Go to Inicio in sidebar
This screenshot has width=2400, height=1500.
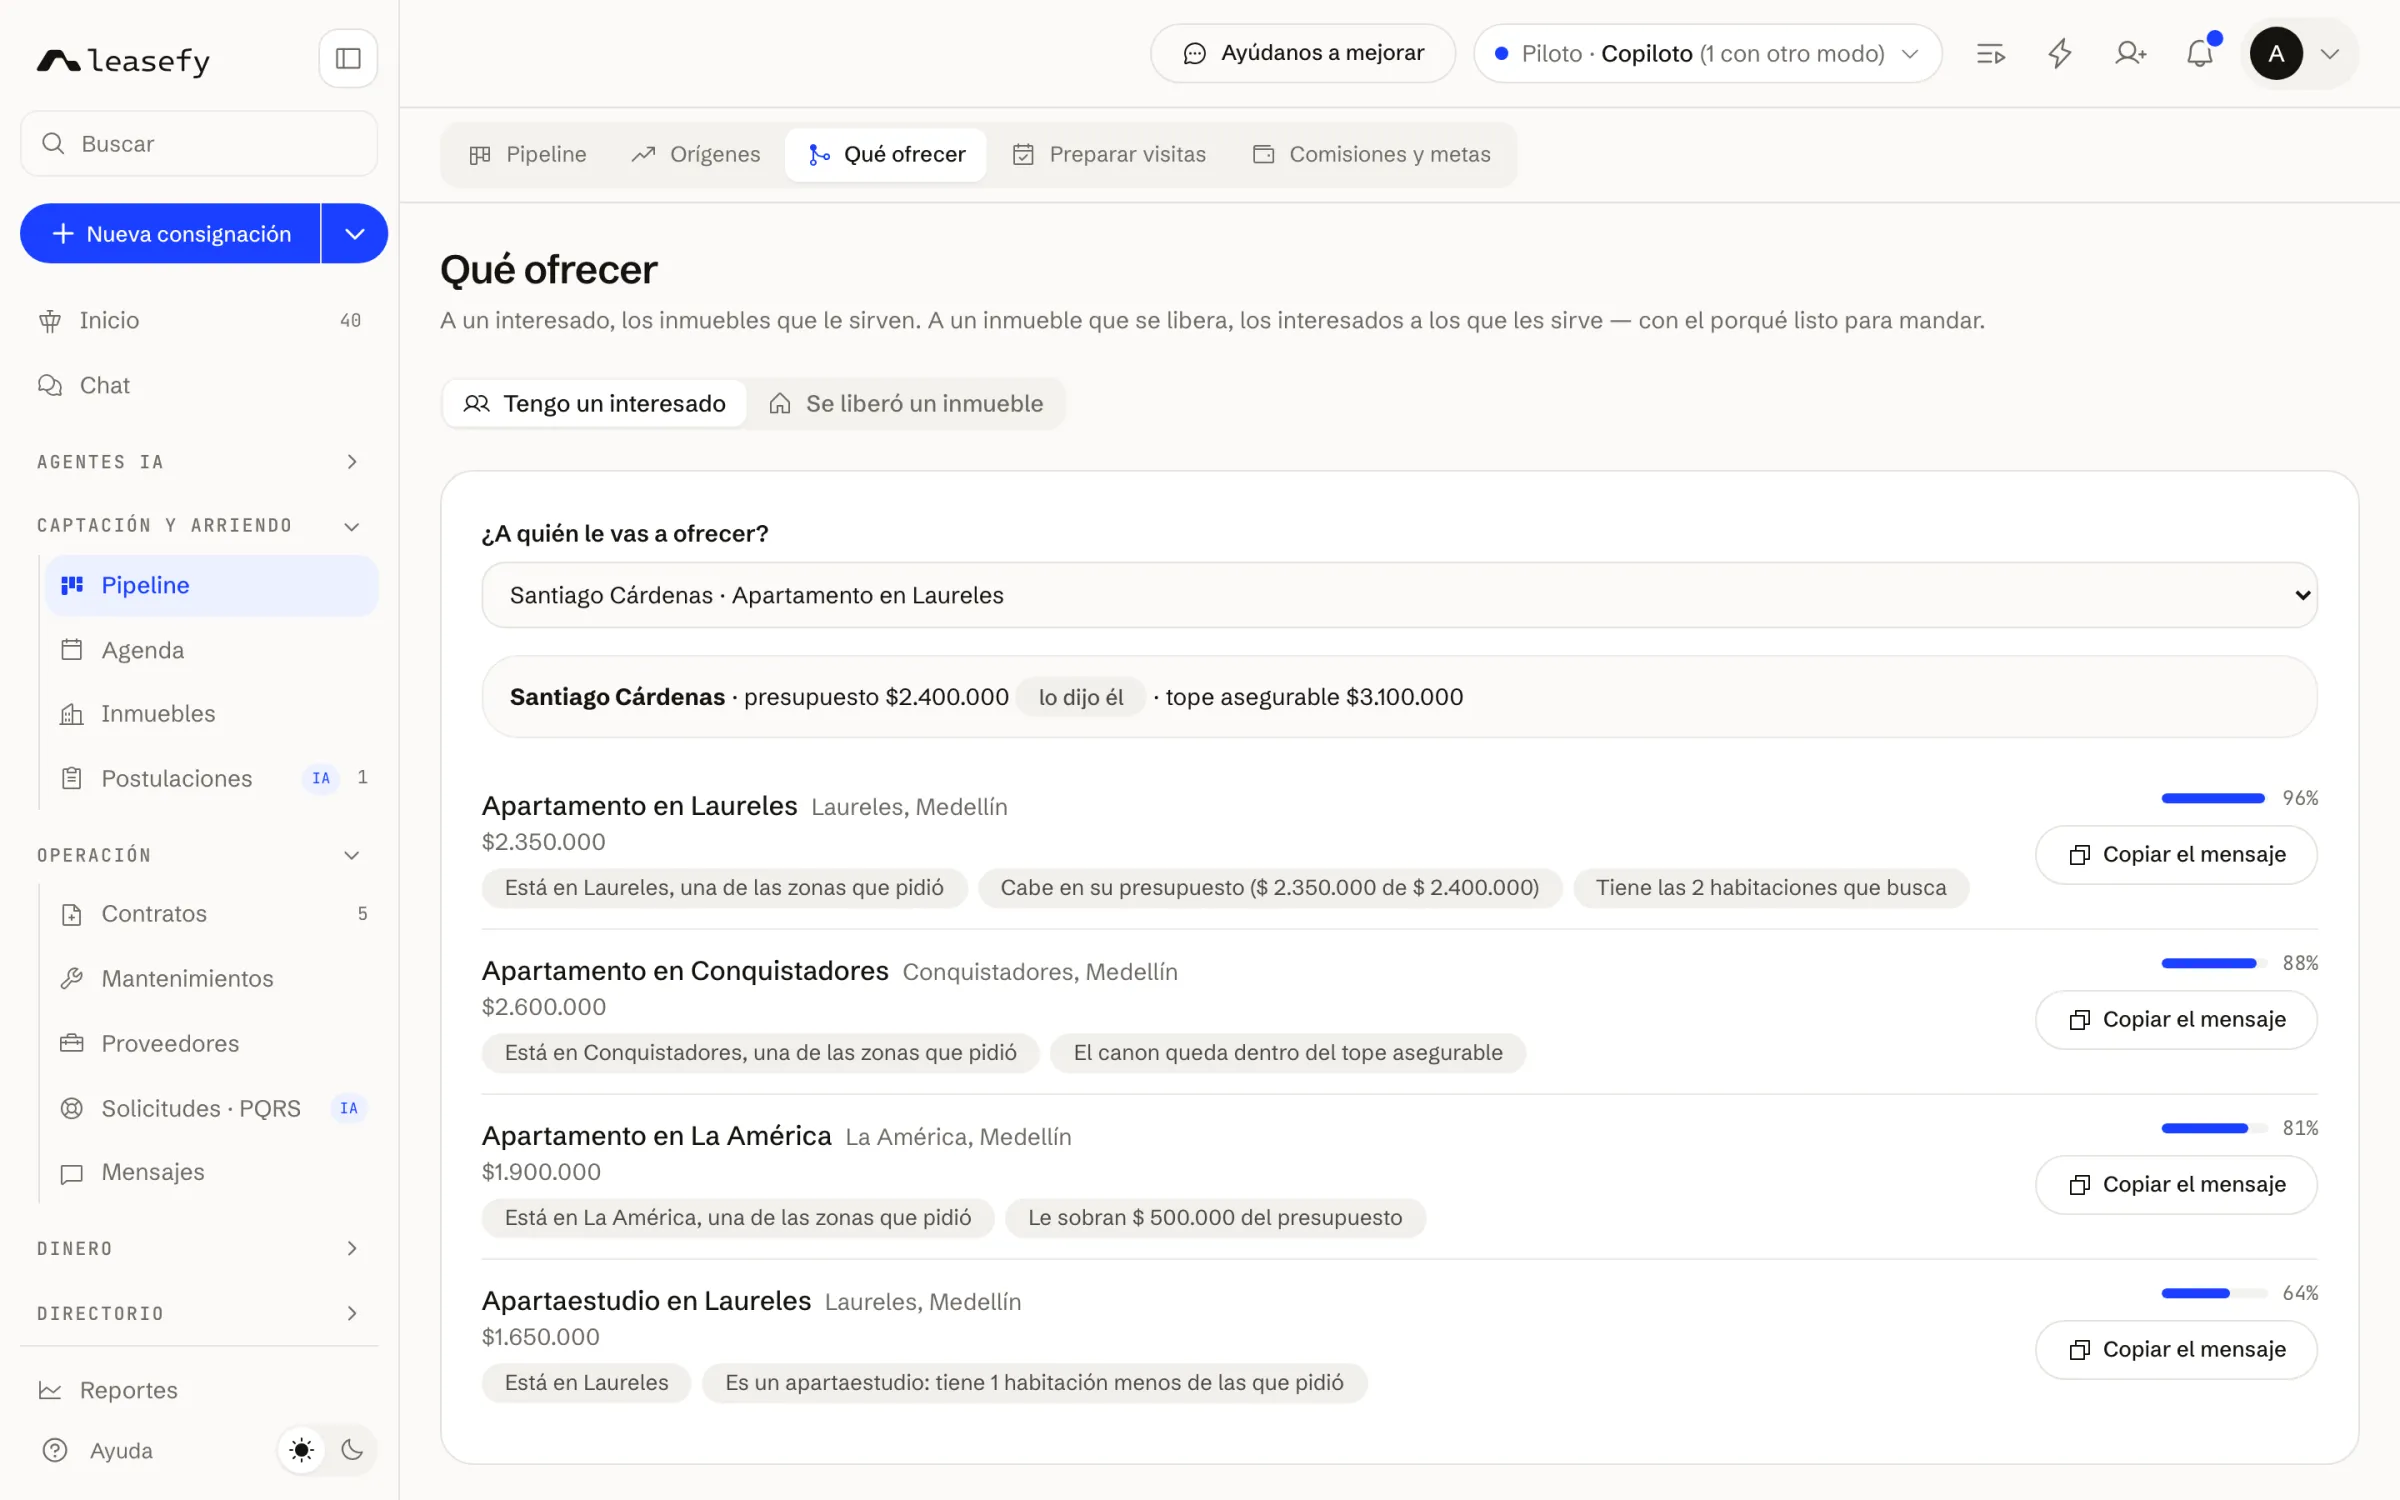pyautogui.click(x=199, y=320)
